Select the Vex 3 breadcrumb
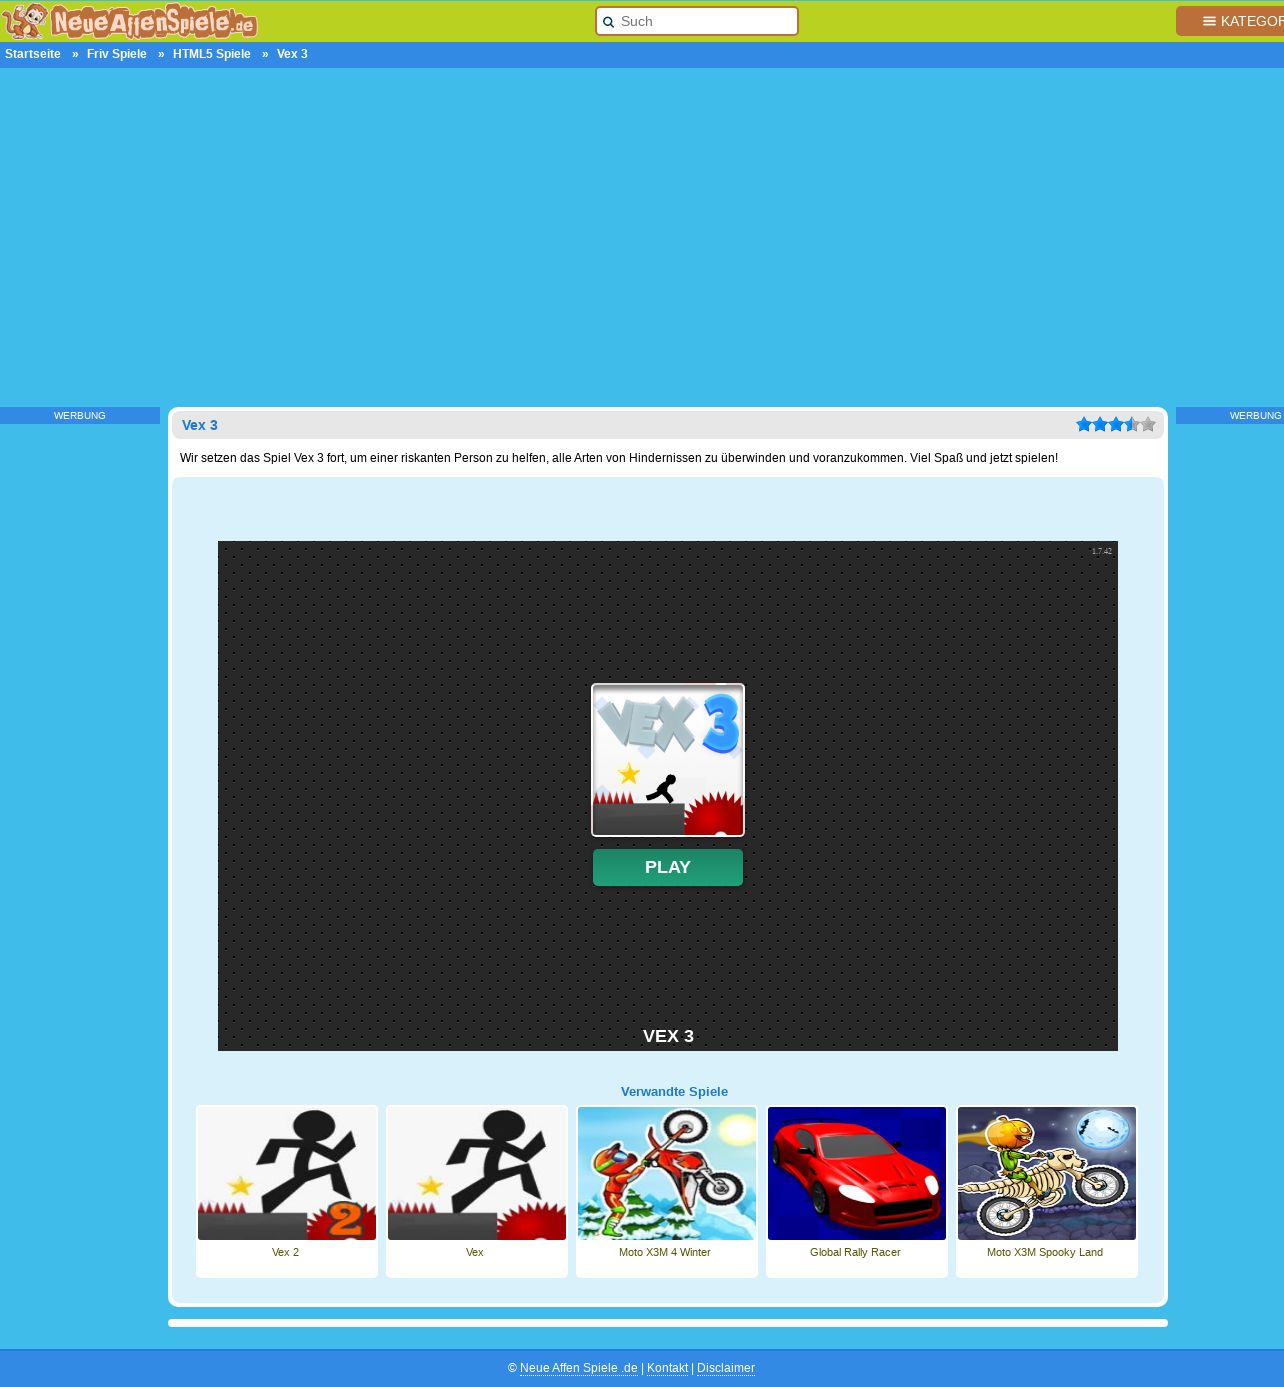The image size is (1284, 1387). pyautogui.click(x=292, y=54)
